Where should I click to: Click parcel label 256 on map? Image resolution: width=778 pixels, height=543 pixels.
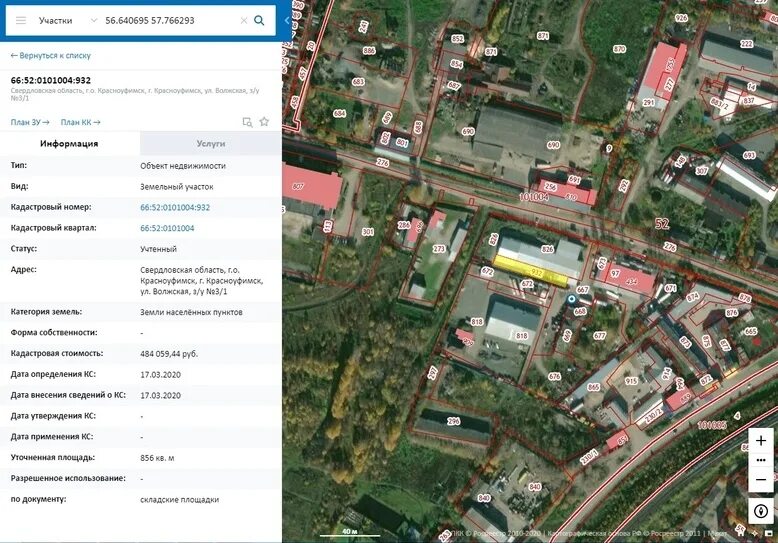tap(550, 187)
